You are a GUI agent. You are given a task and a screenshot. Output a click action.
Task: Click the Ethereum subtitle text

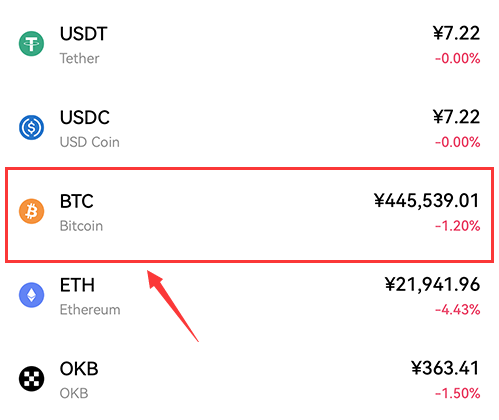[90, 310]
